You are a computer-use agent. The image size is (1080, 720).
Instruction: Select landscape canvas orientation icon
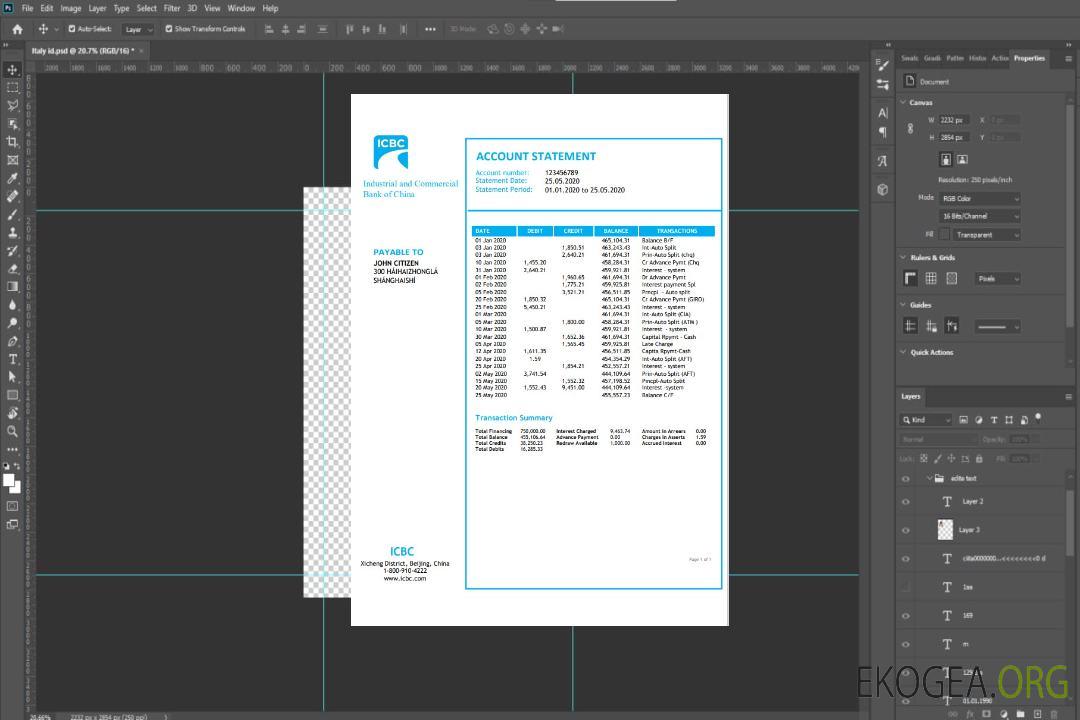tap(962, 159)
